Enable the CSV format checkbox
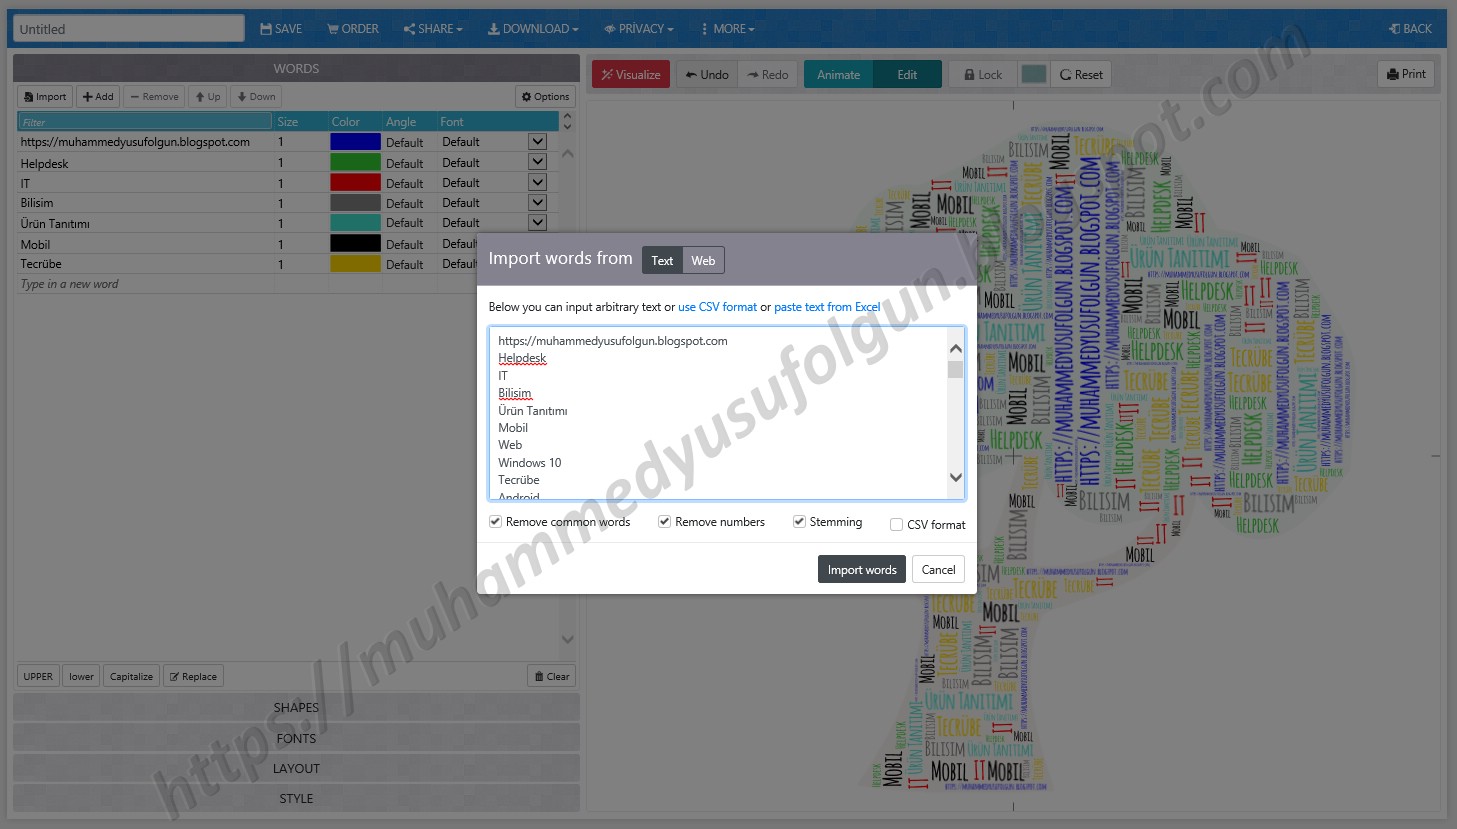The height and width of the screenshot is (829, 1457). tap(896, 524)
